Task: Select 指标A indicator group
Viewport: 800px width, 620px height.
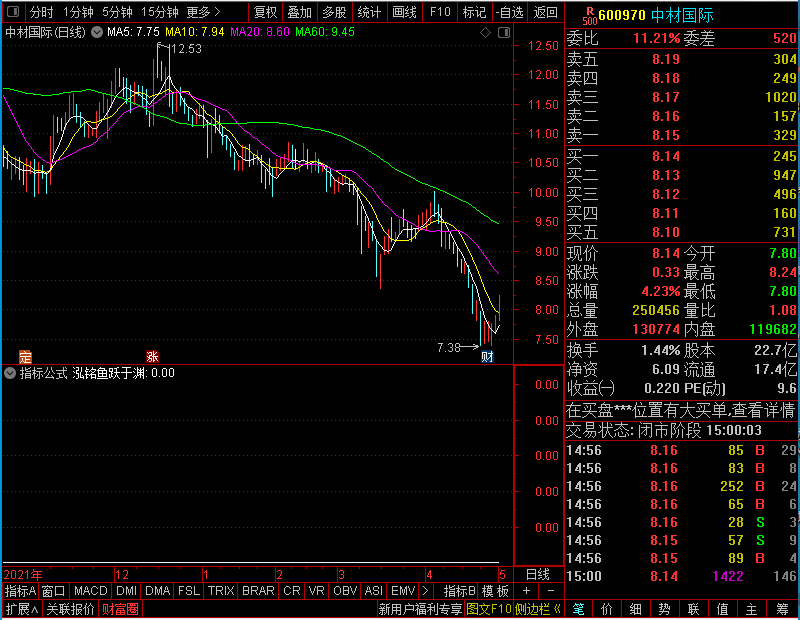Action: [20, 591]
